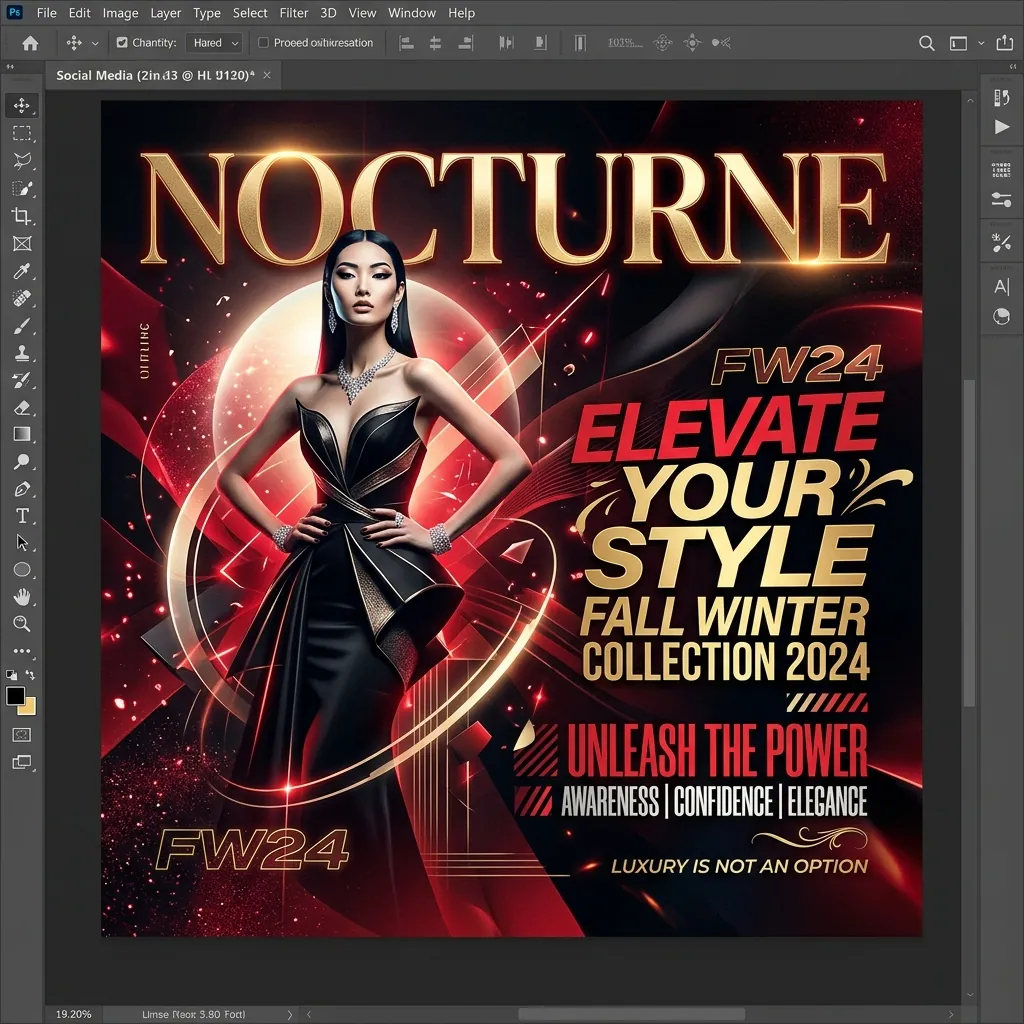Click align right edges icon

[x=466, y=43]
